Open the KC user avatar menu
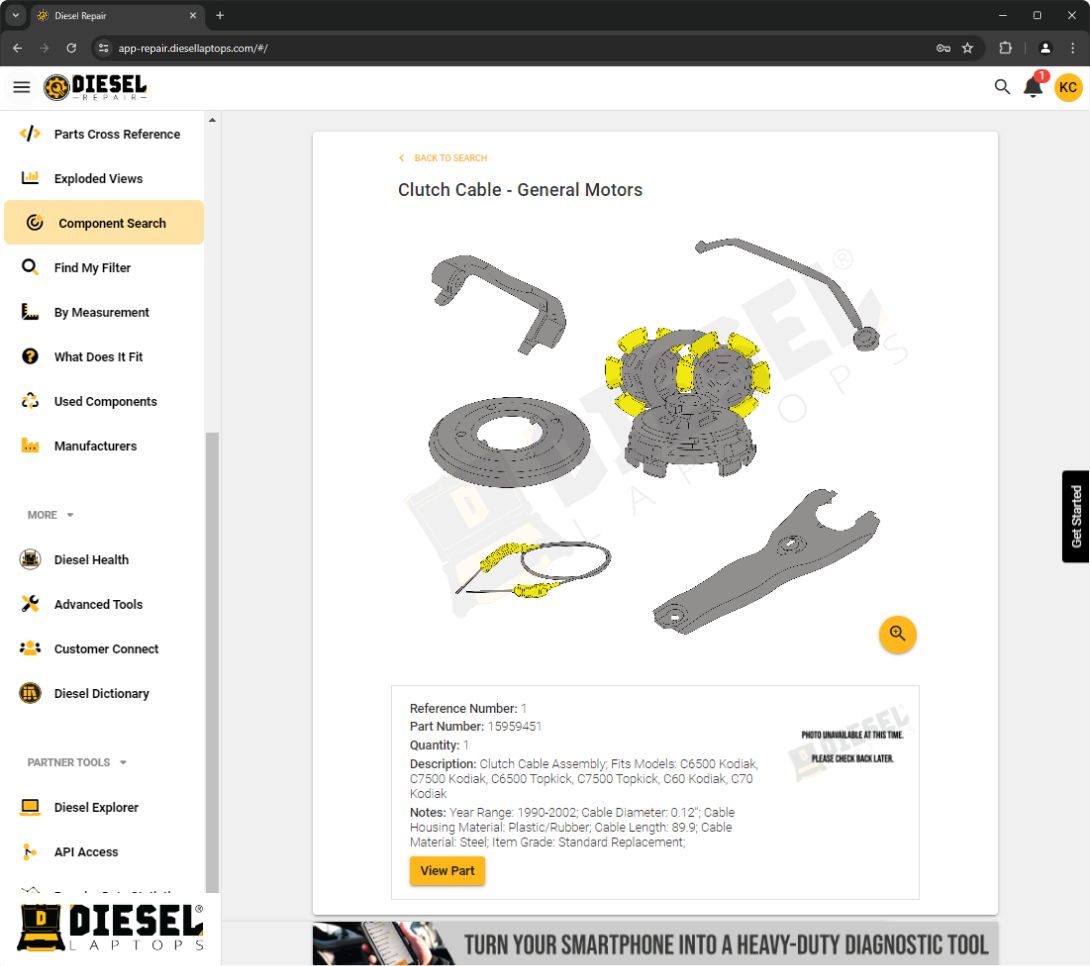The height and width of the screenshot is (966, 1090). tap(1068, 88)
